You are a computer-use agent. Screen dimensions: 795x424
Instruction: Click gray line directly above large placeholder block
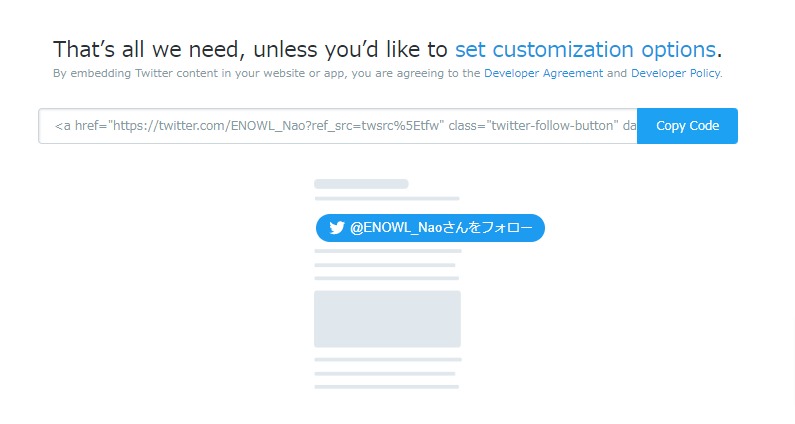(x=386, y=278)
